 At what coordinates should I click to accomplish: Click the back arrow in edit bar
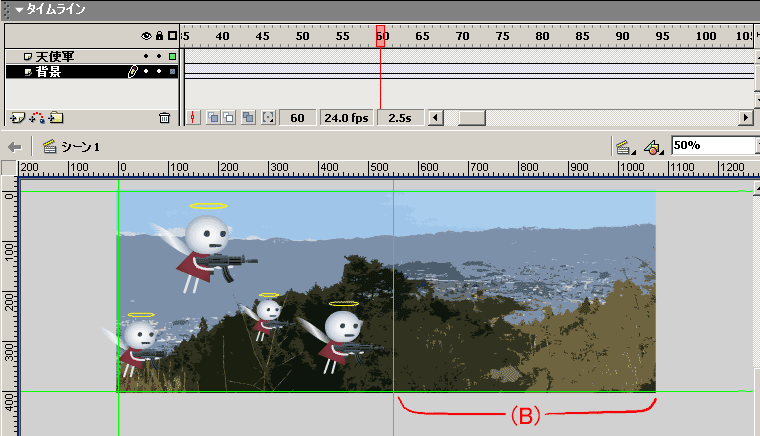(x=15, y=147)
